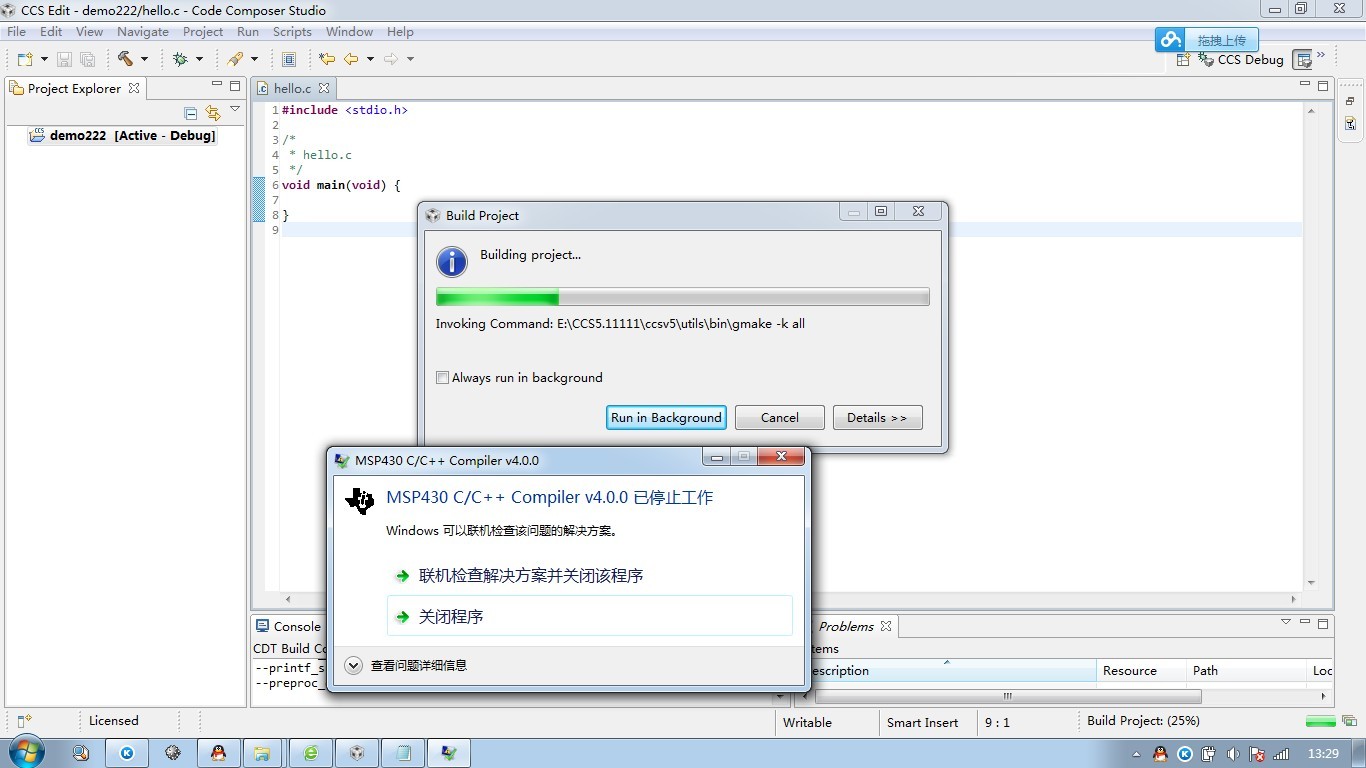Open the Scripts menu
The width and height of the screenshot is (1366, 768).
click(292, 32)
